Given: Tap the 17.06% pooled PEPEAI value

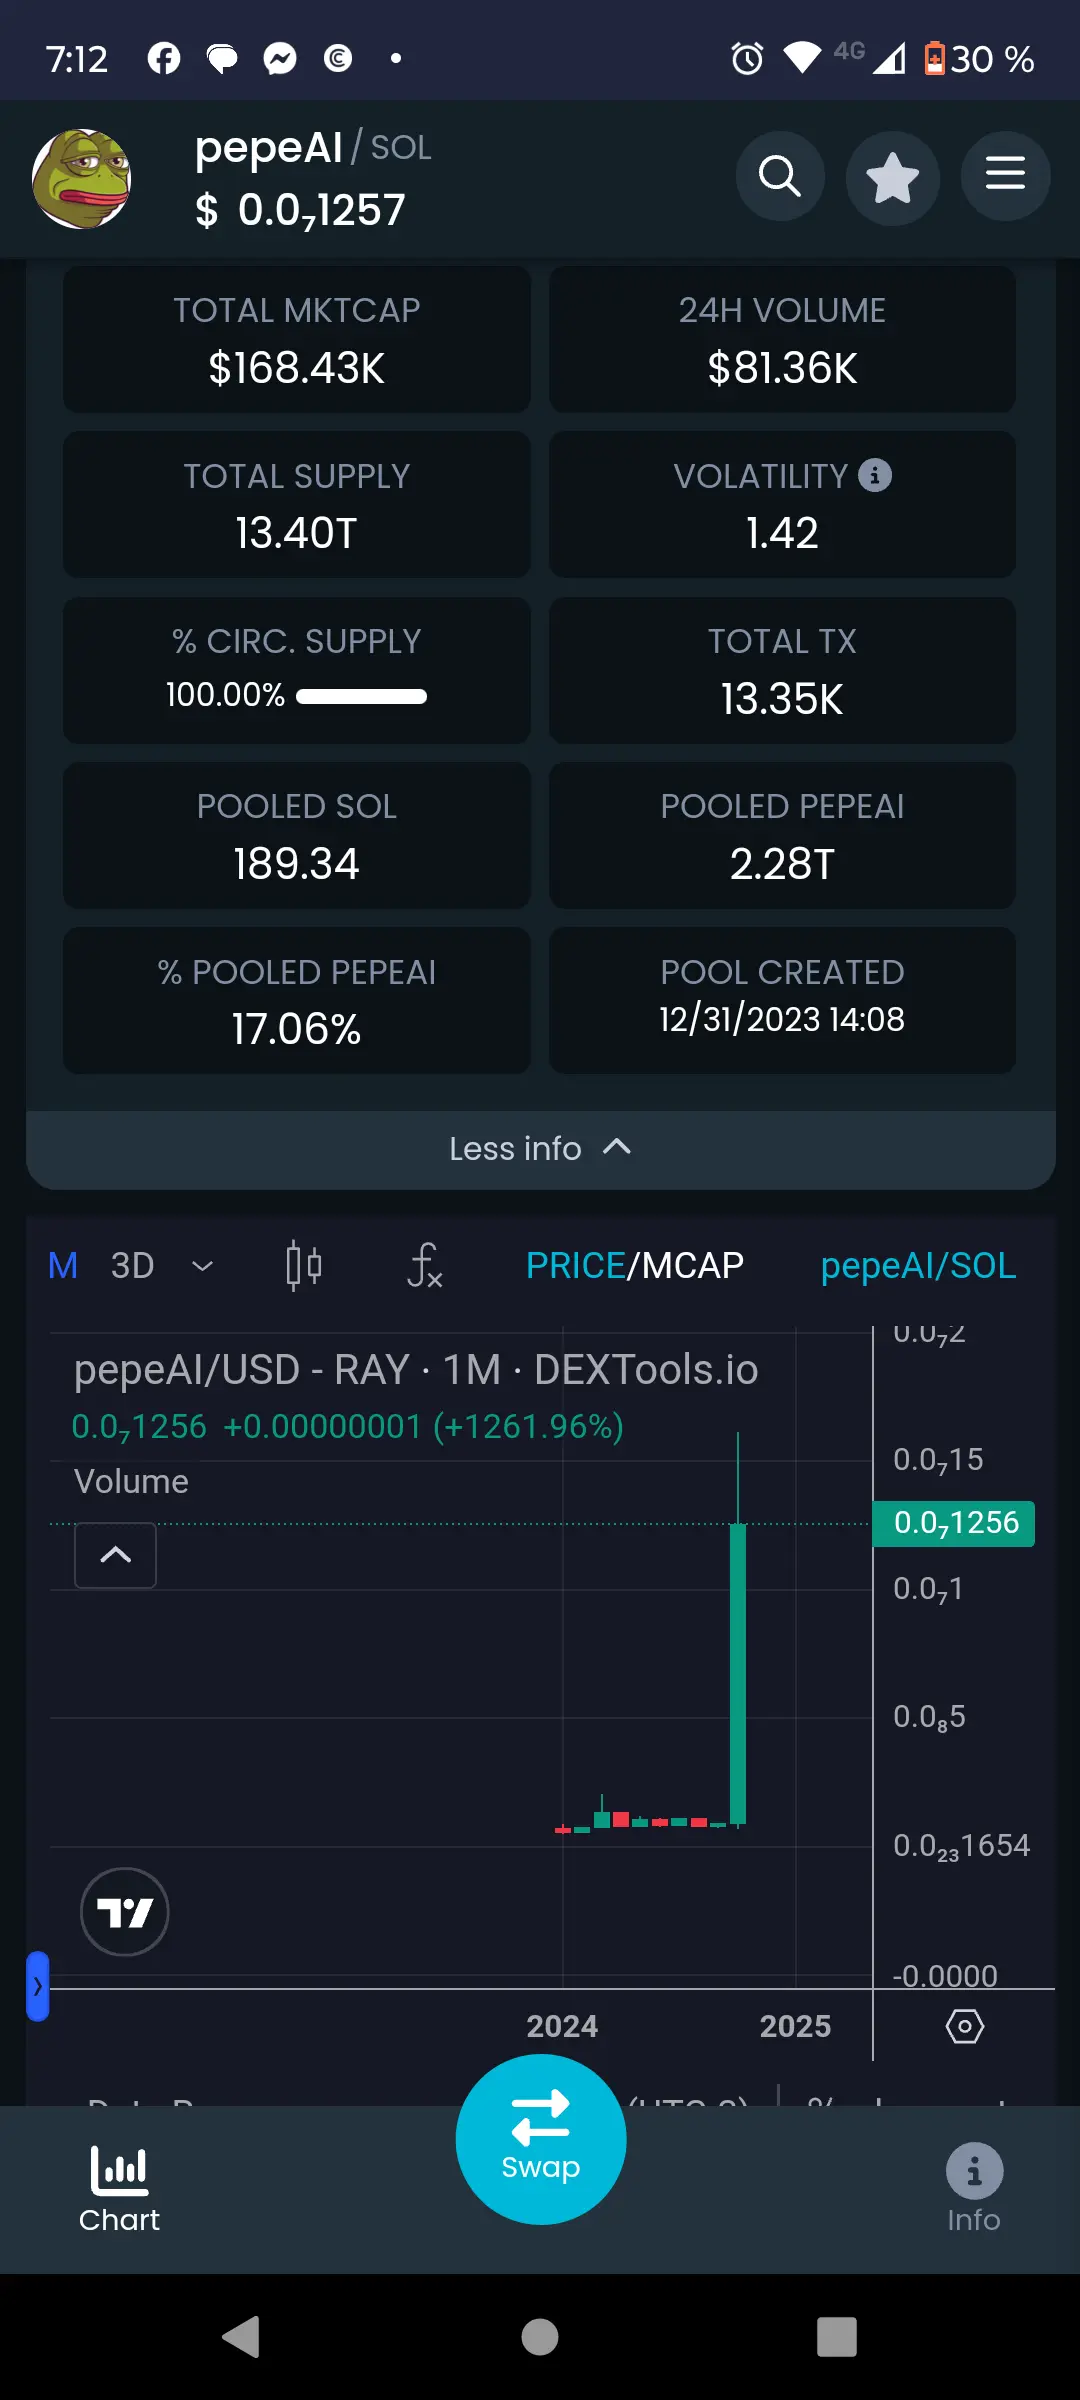Looking at the screenshot, I should click(x=297, y=1029).
